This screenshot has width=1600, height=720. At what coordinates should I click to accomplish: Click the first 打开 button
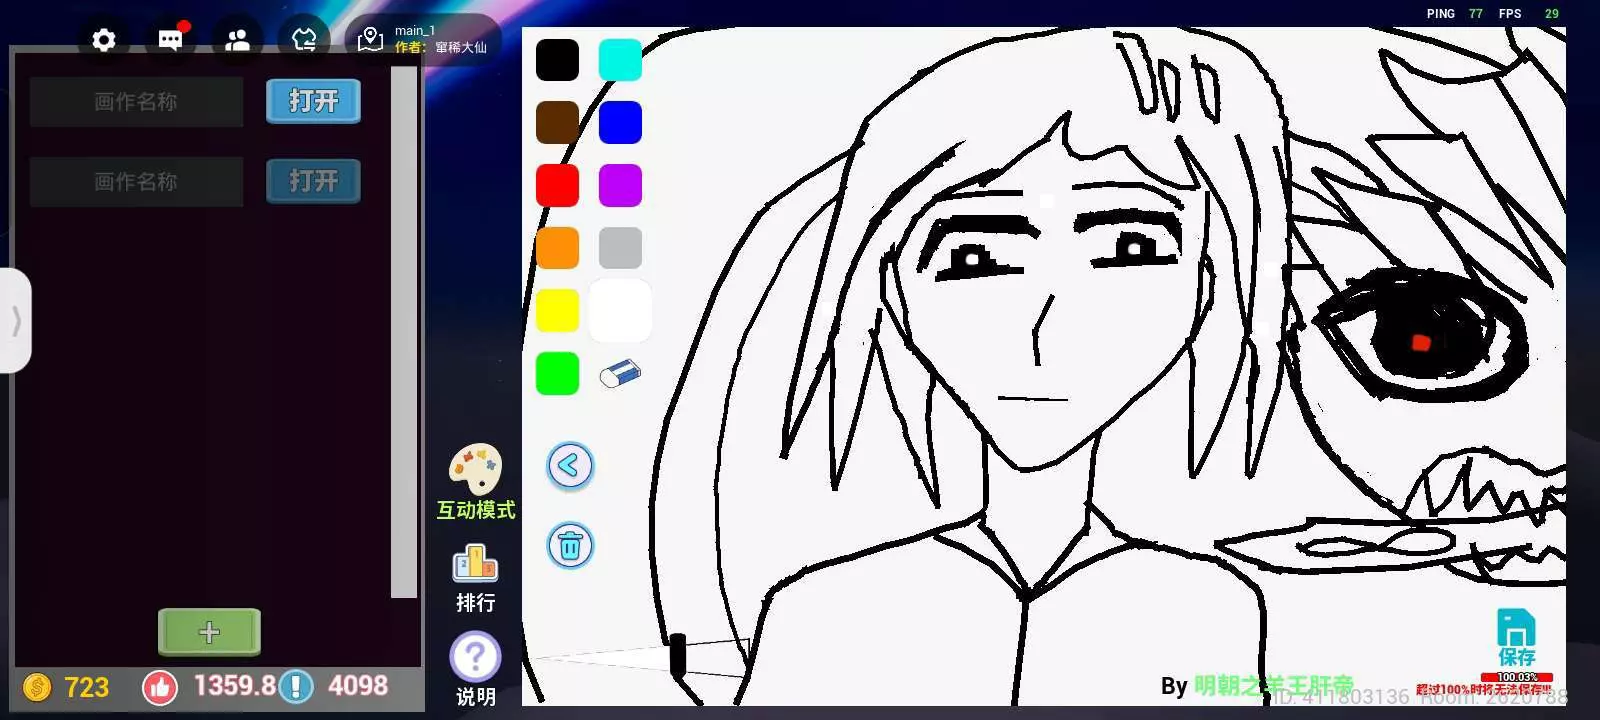tap(313, 101)
